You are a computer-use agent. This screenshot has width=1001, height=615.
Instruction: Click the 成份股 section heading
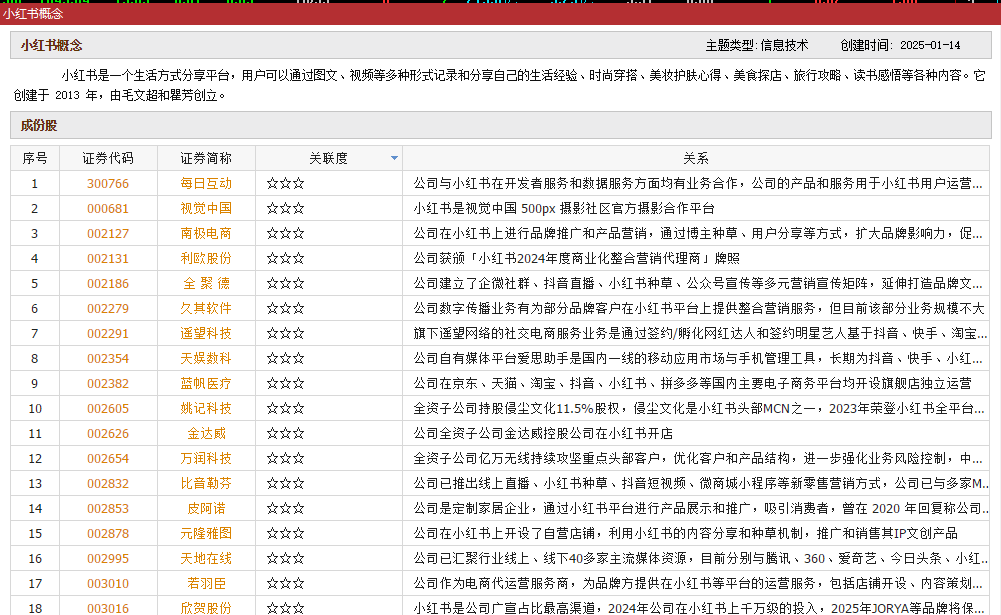click(39, 126)
